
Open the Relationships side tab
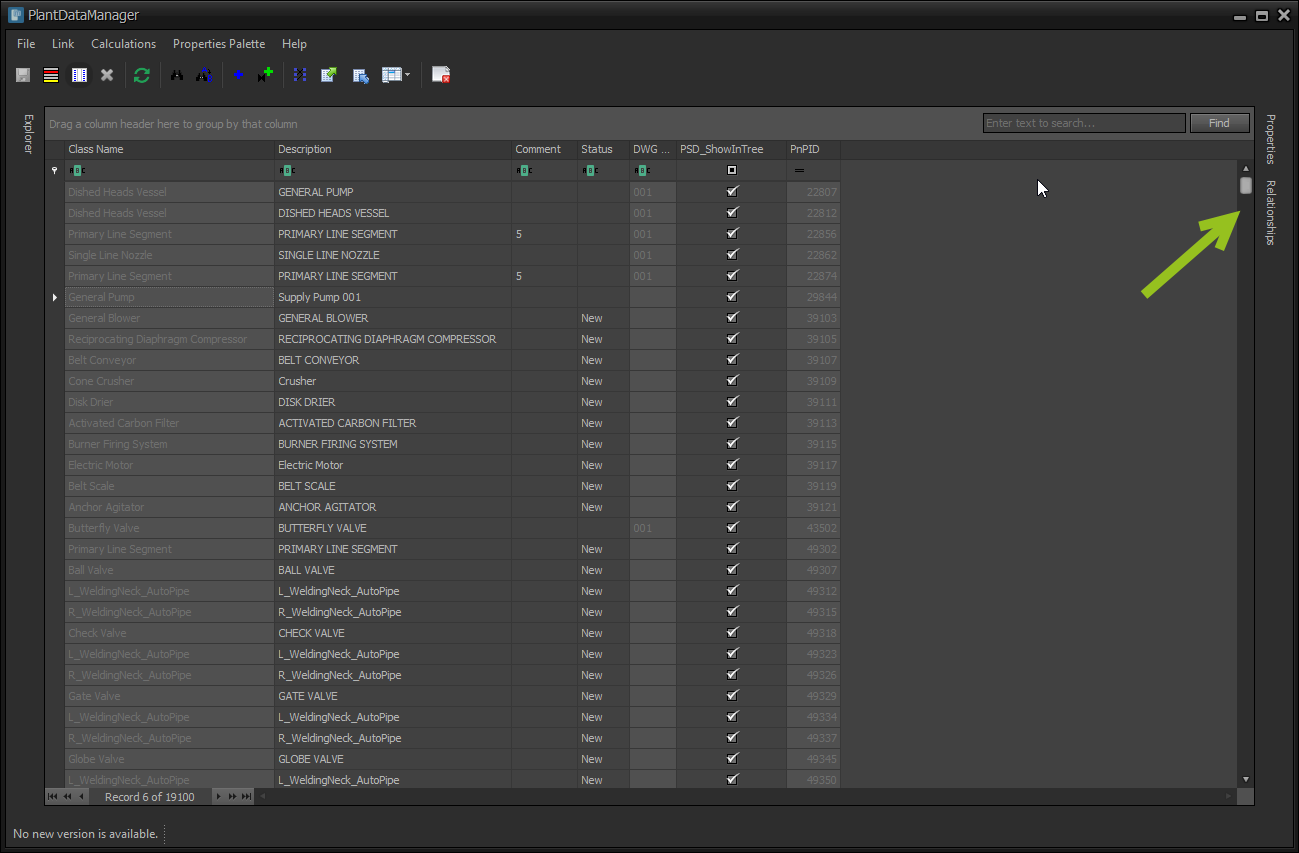(x=1270, y=212)
